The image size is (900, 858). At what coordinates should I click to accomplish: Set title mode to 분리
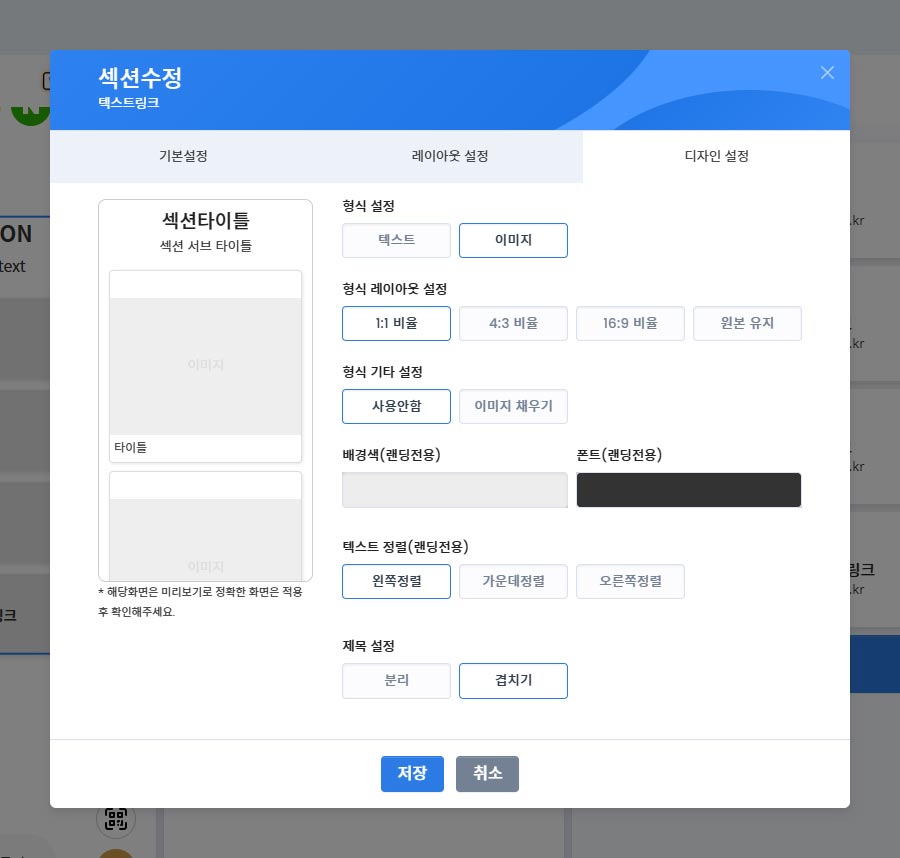click(x=396, y=680)
